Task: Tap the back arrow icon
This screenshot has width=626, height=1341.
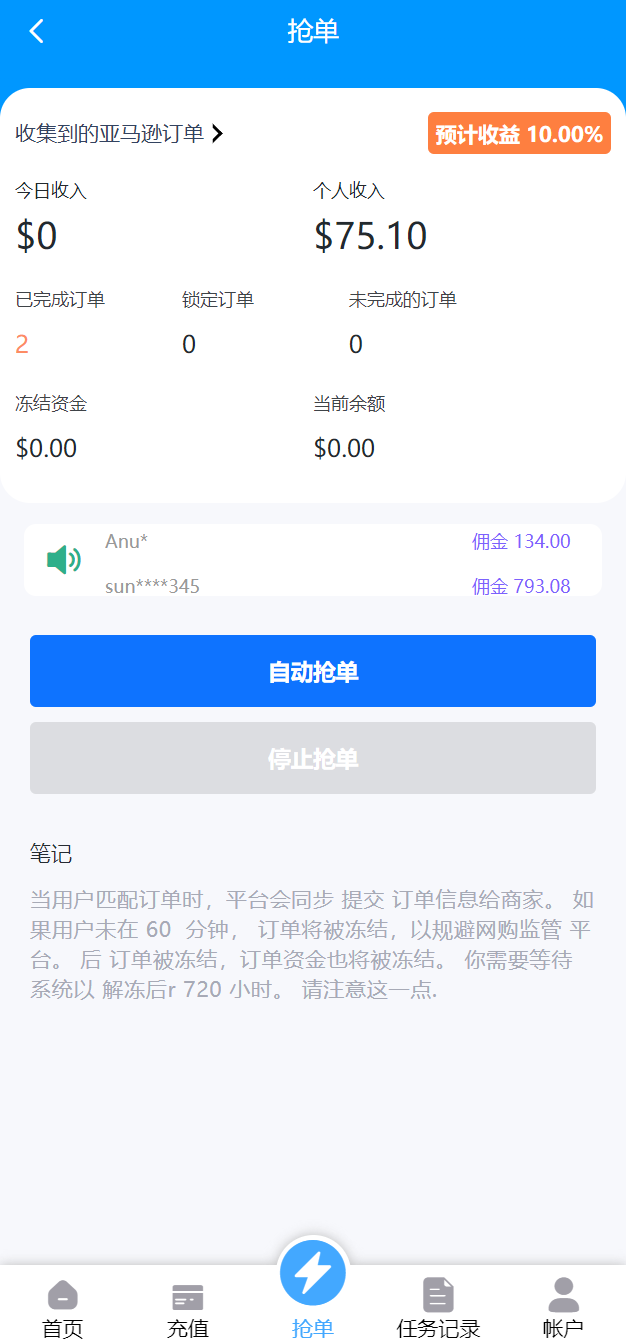Action: click(37, 32)
